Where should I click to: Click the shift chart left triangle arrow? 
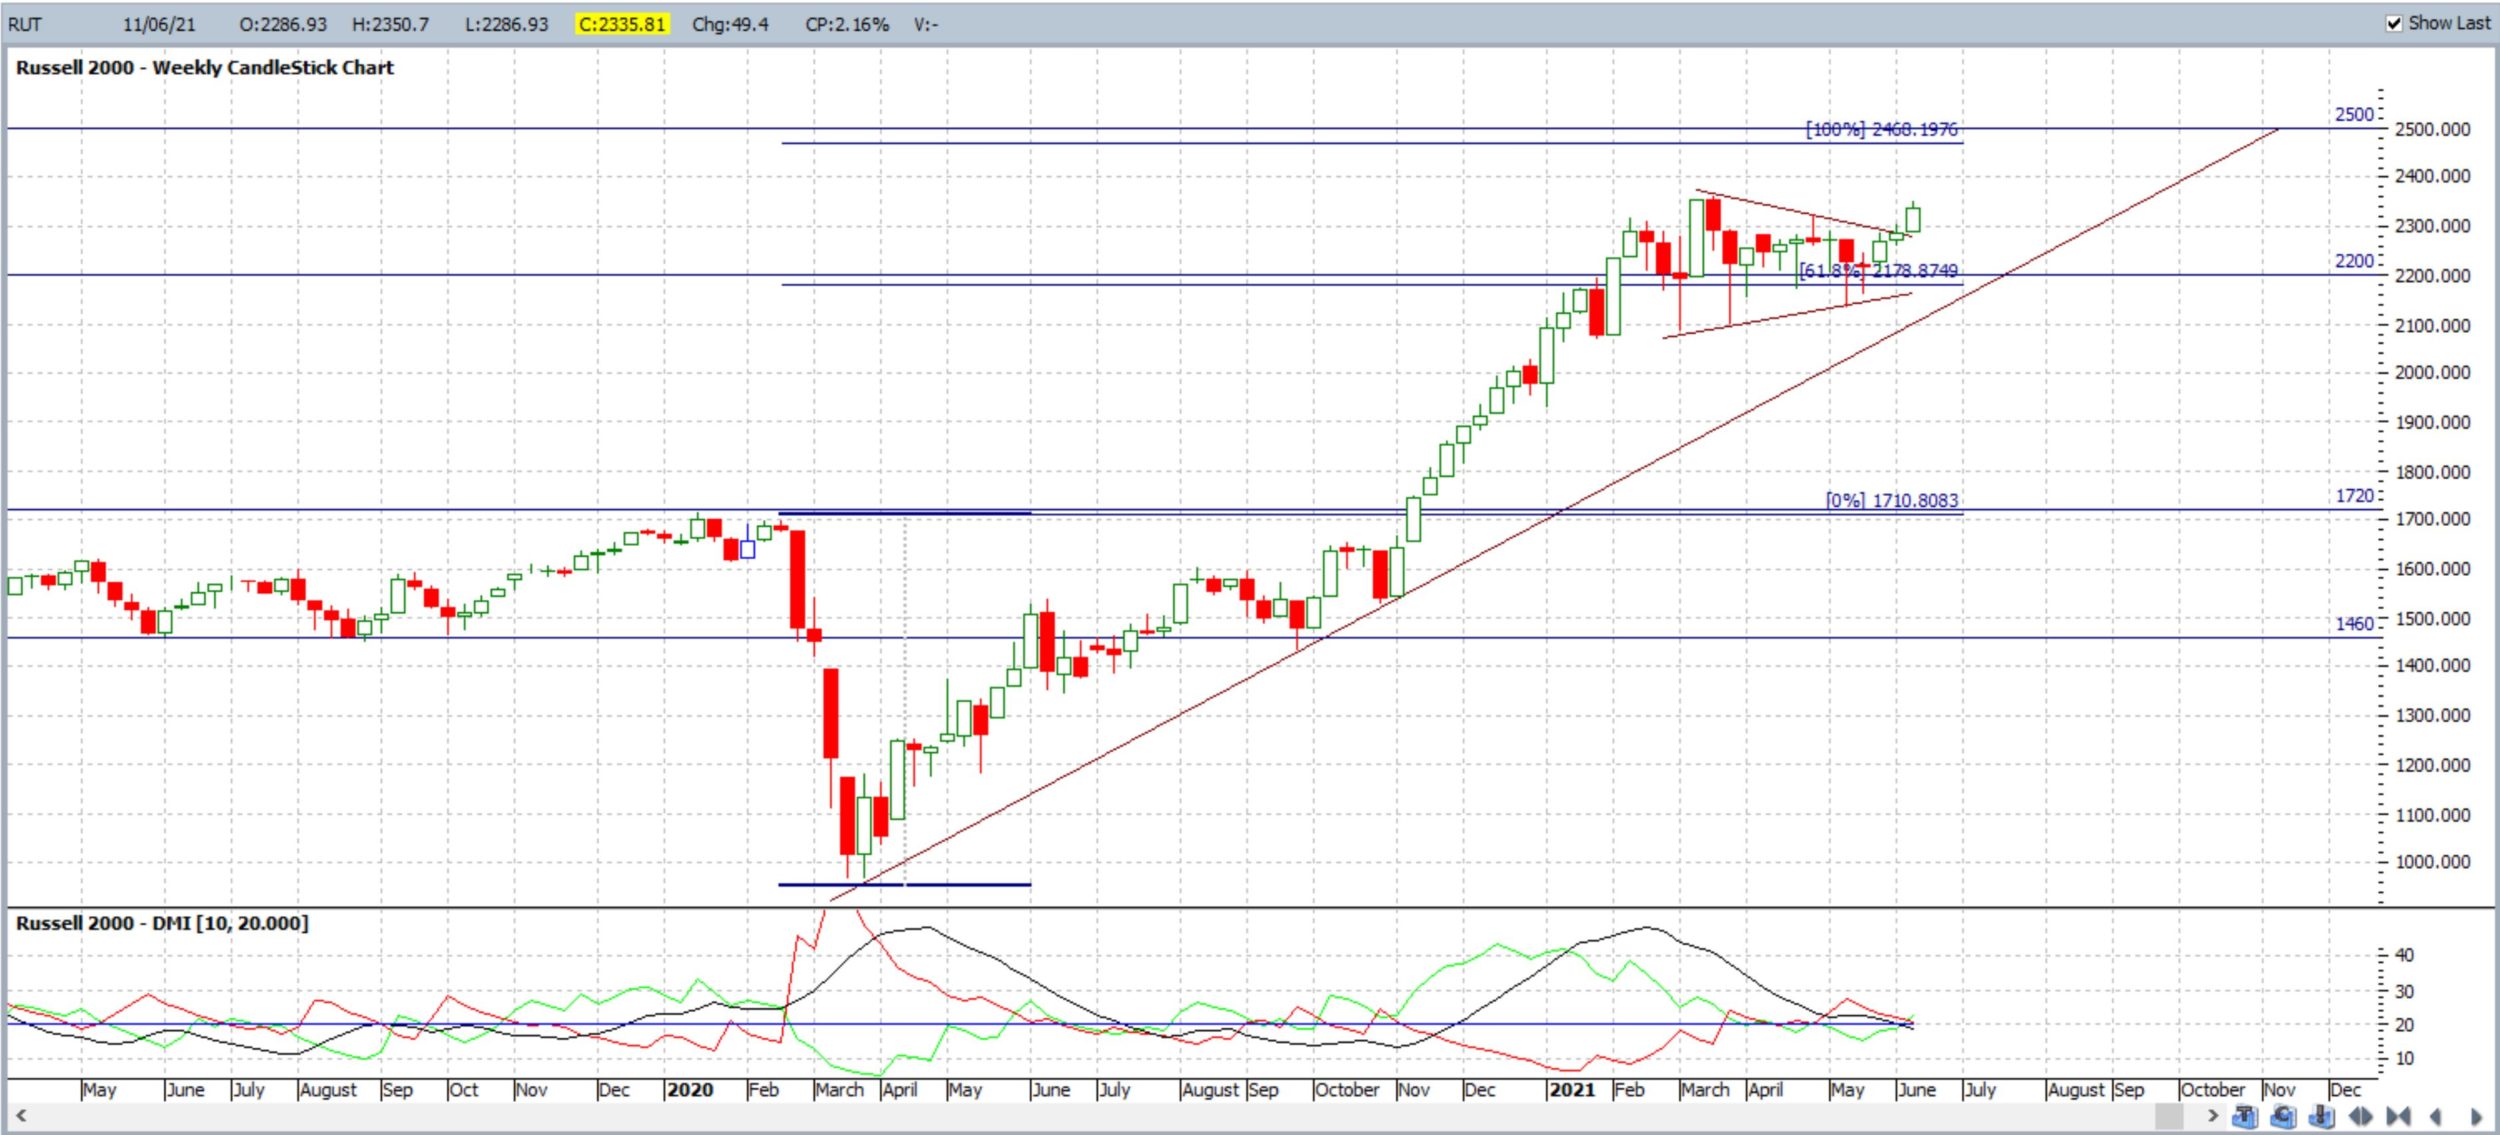point(2436,1116)
